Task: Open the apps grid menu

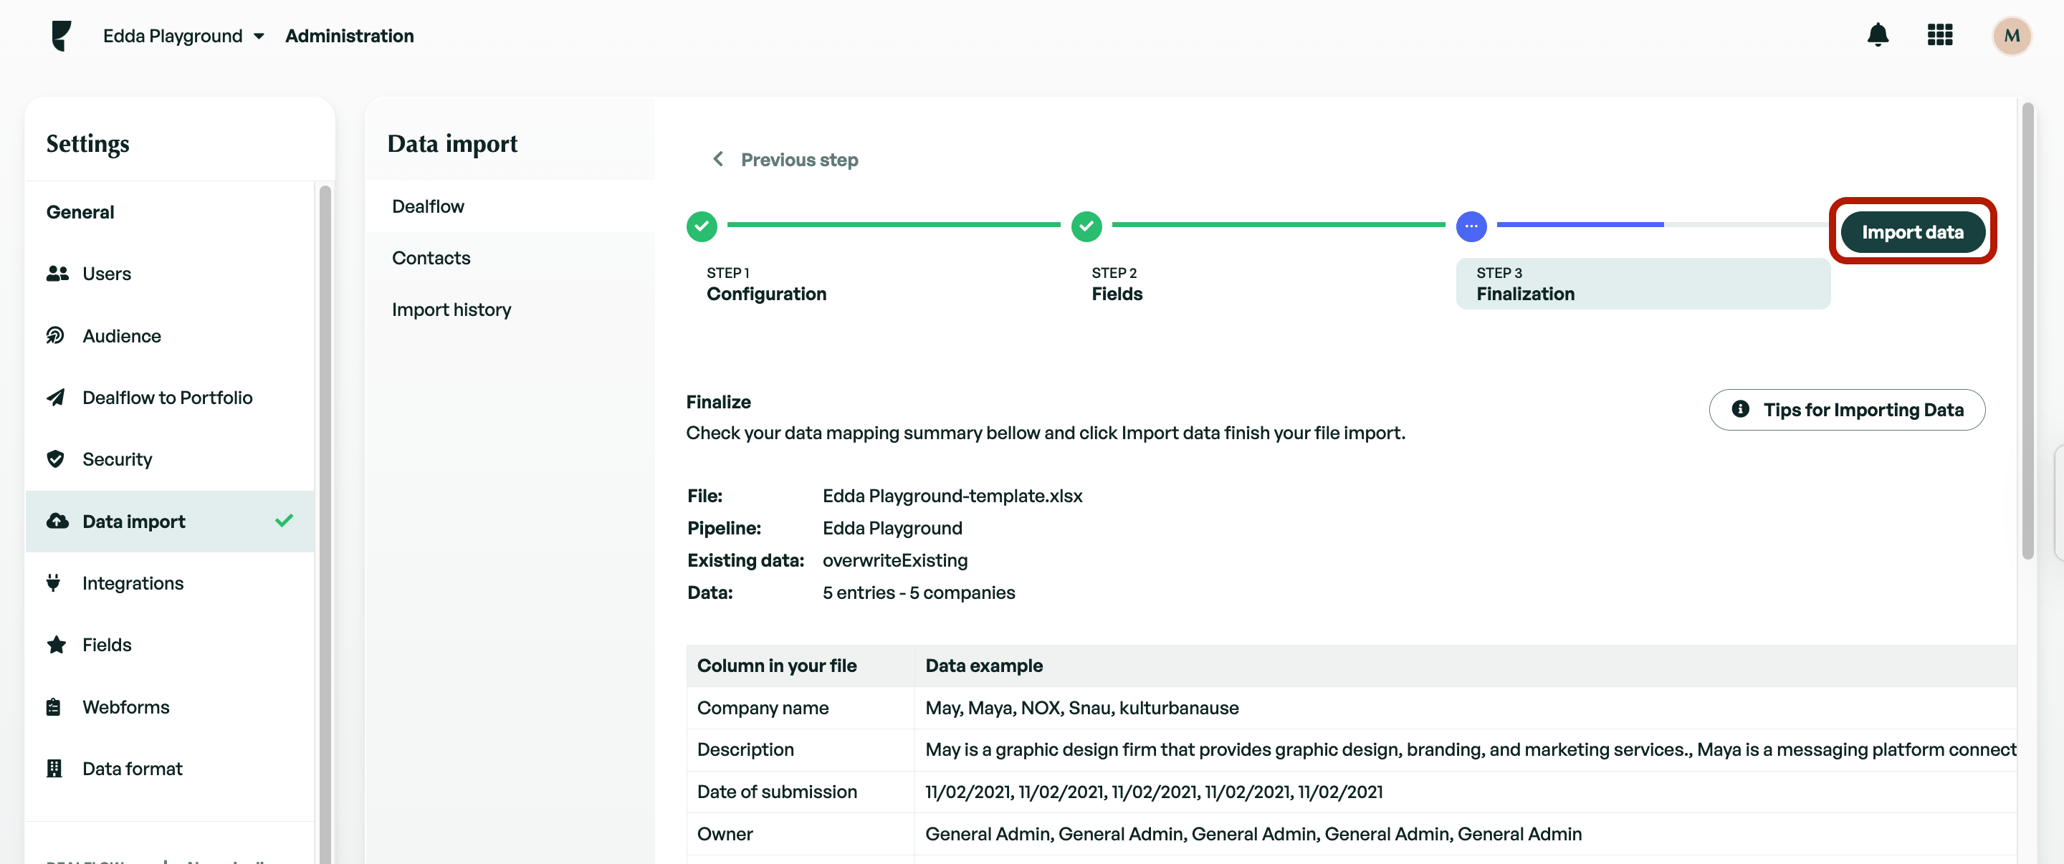Action: [1940, 35]
